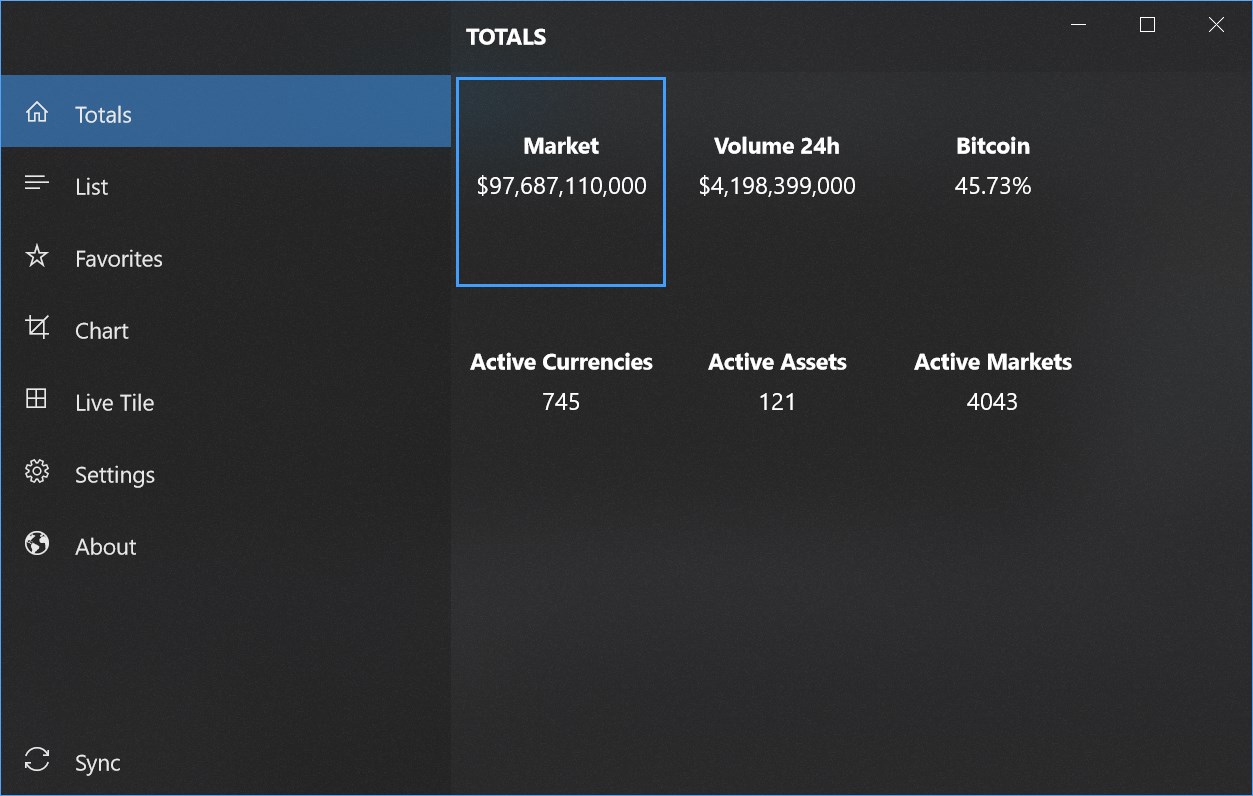
Task: Click Sync at the bottom of sidebar
Action: (x=97, y=762)
